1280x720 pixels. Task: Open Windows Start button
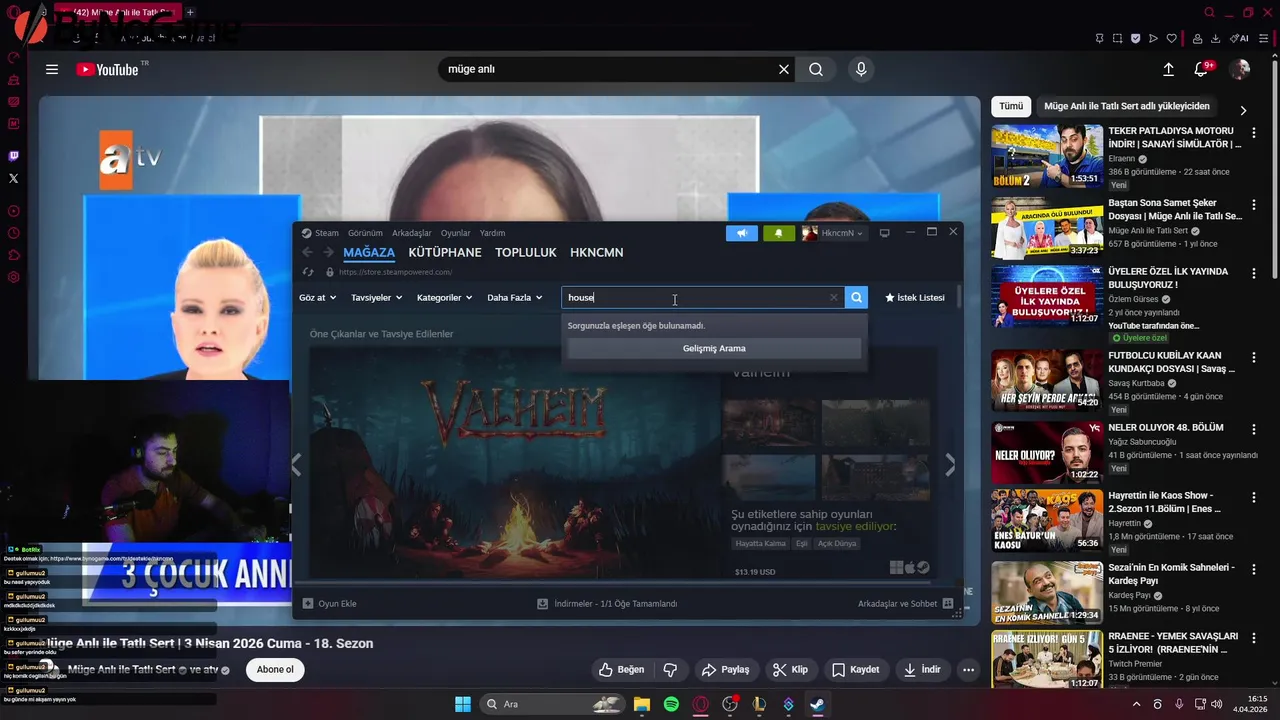coord(463,705)
